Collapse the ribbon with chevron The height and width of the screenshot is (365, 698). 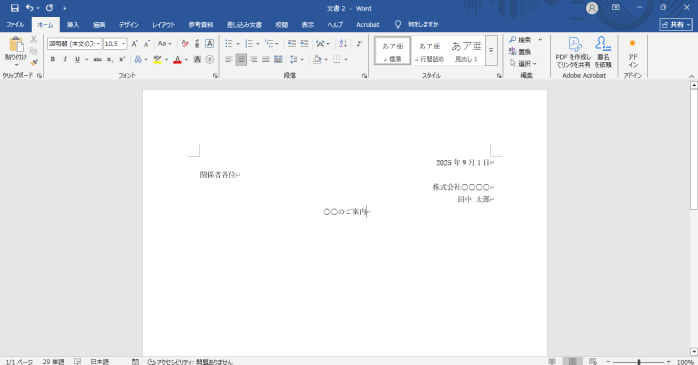pyautogui.click(x=691, y=76)
